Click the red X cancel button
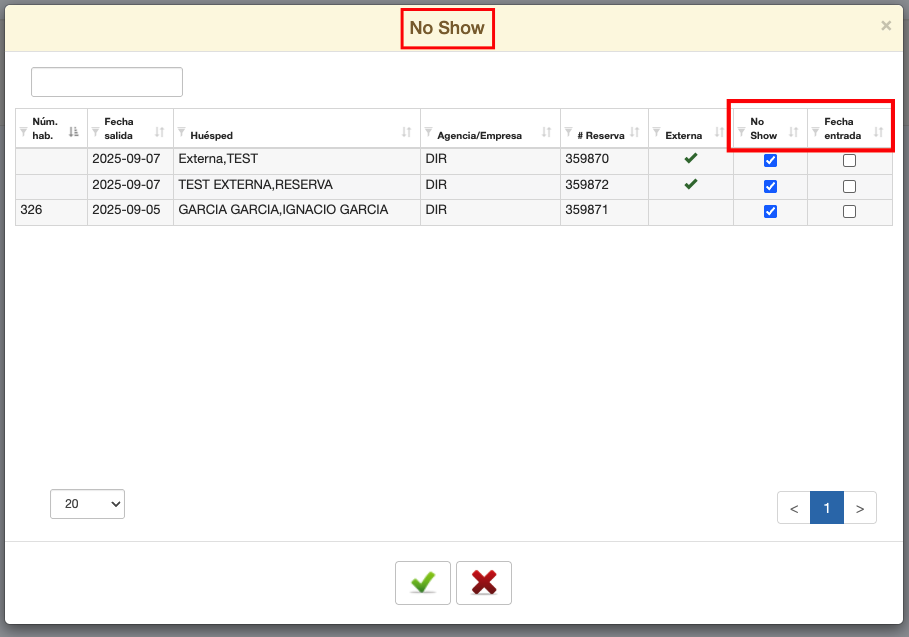Viewport: 909px width, 637px height. [484, 583]
